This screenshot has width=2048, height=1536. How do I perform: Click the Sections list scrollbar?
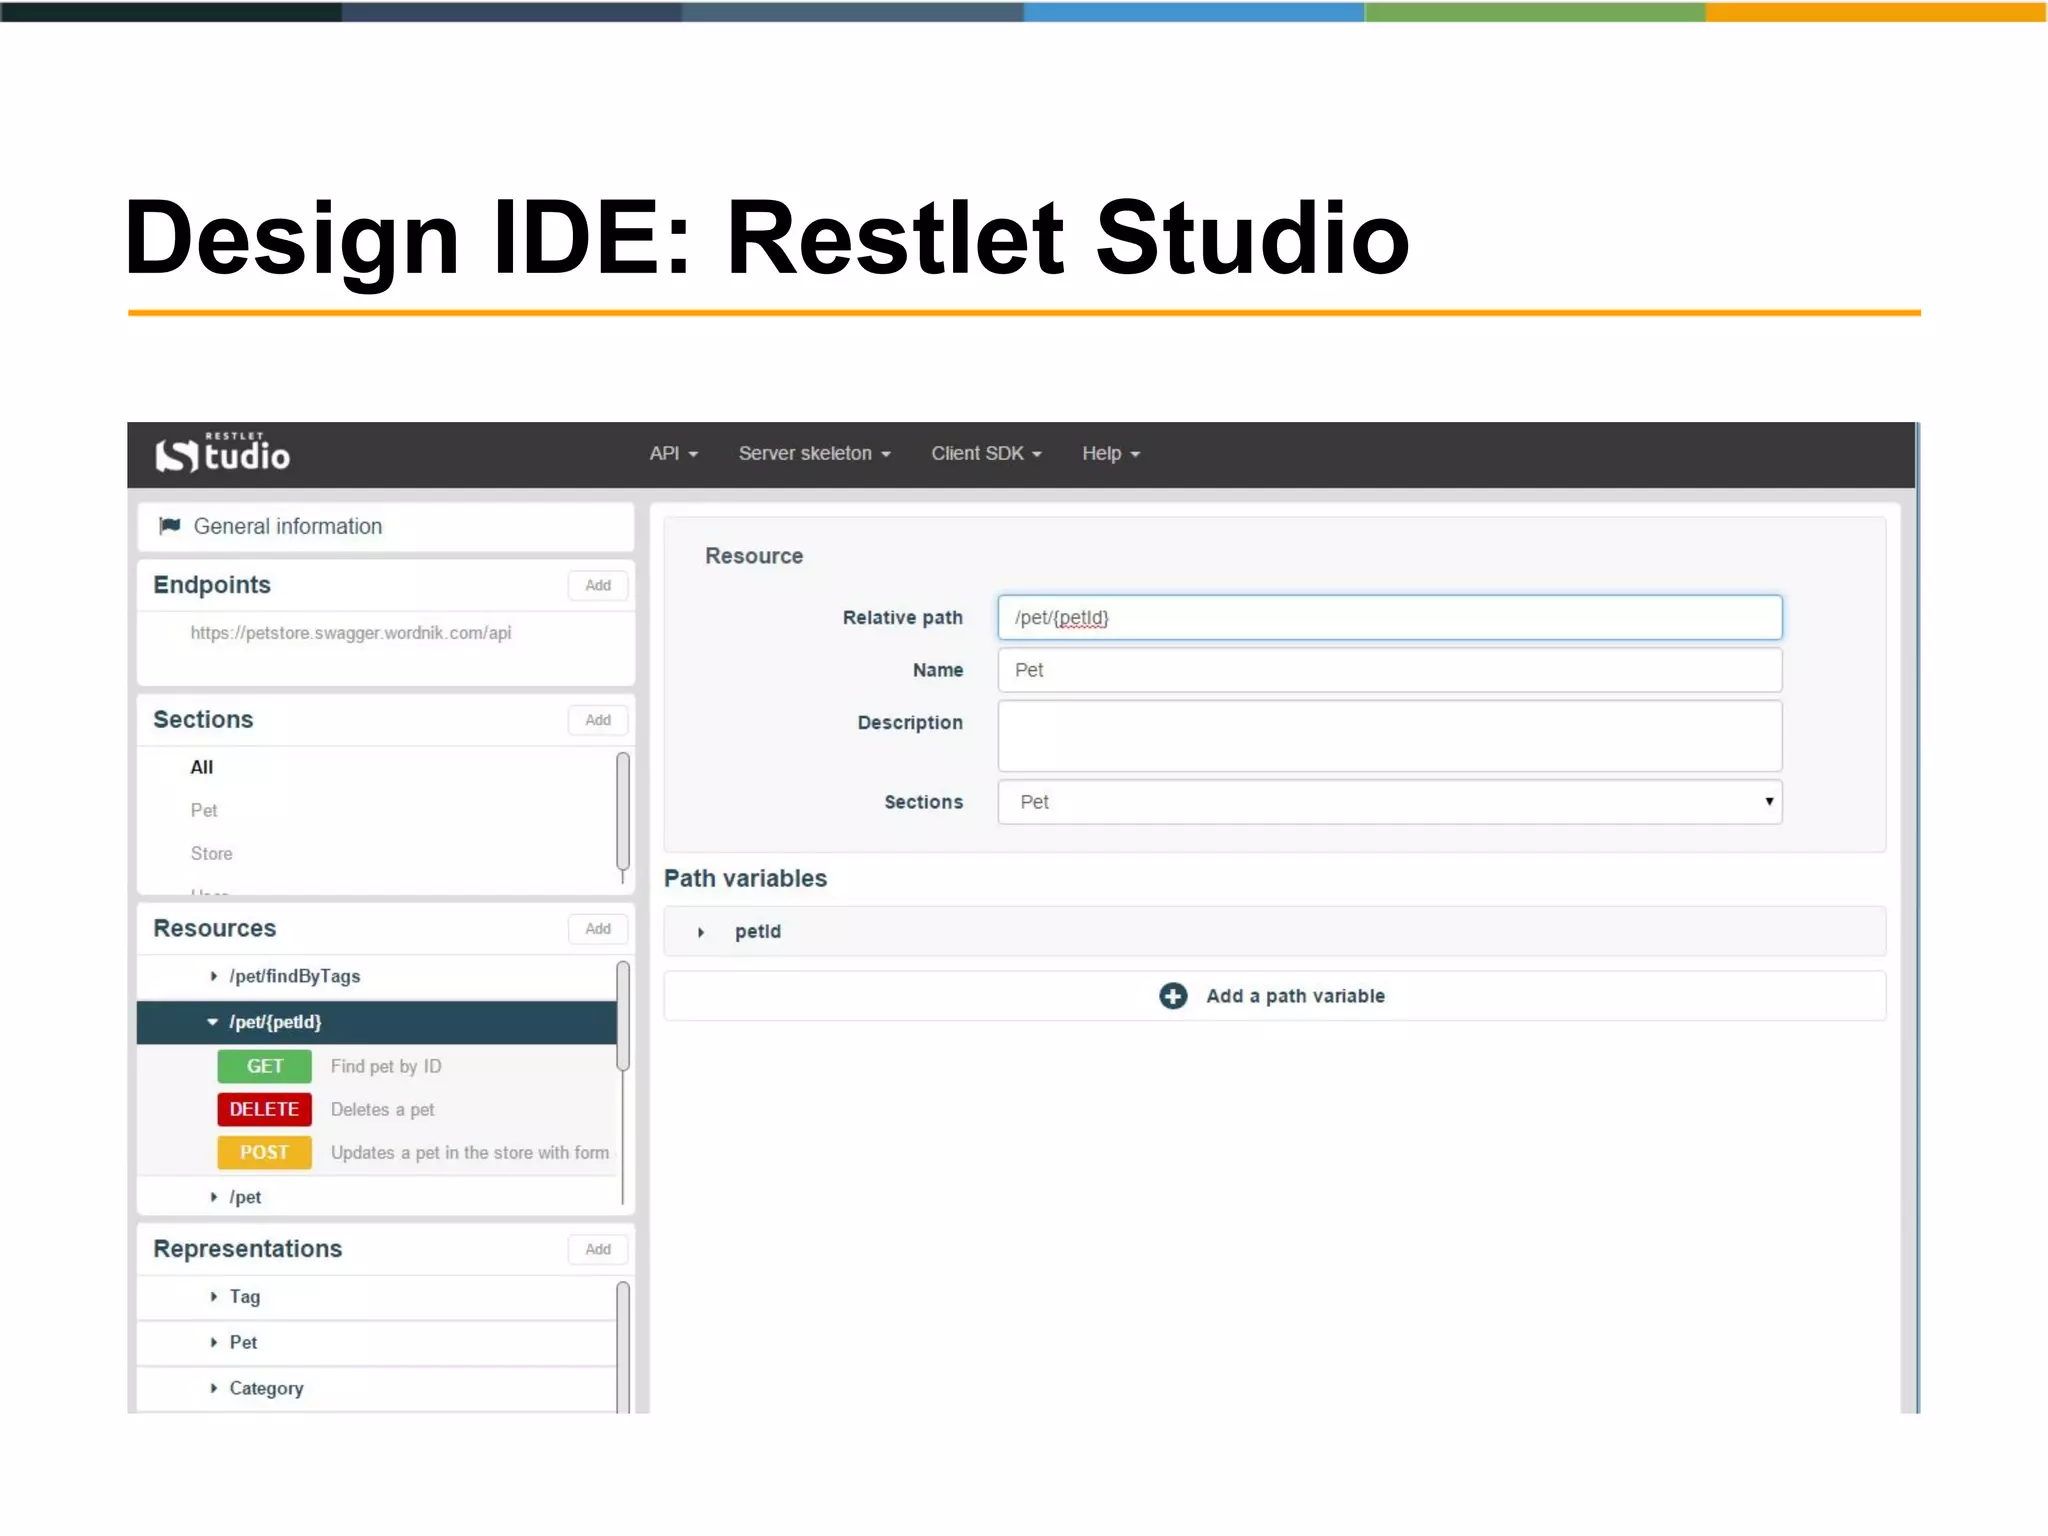click(x=623, y=812)
